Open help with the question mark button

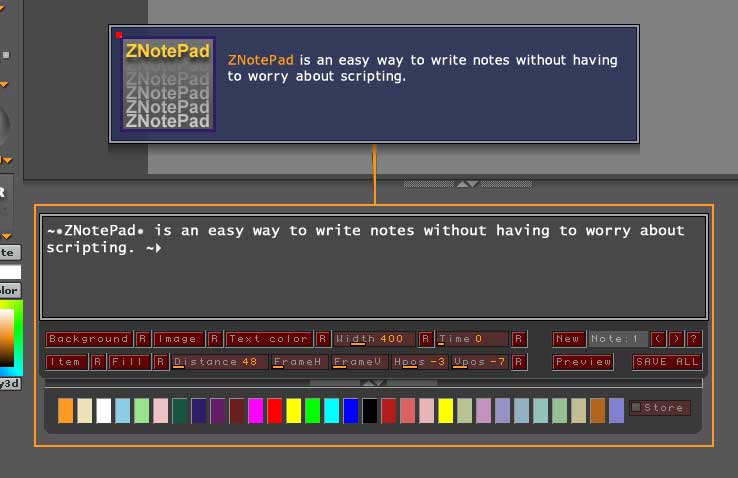[x=694, y=339]
